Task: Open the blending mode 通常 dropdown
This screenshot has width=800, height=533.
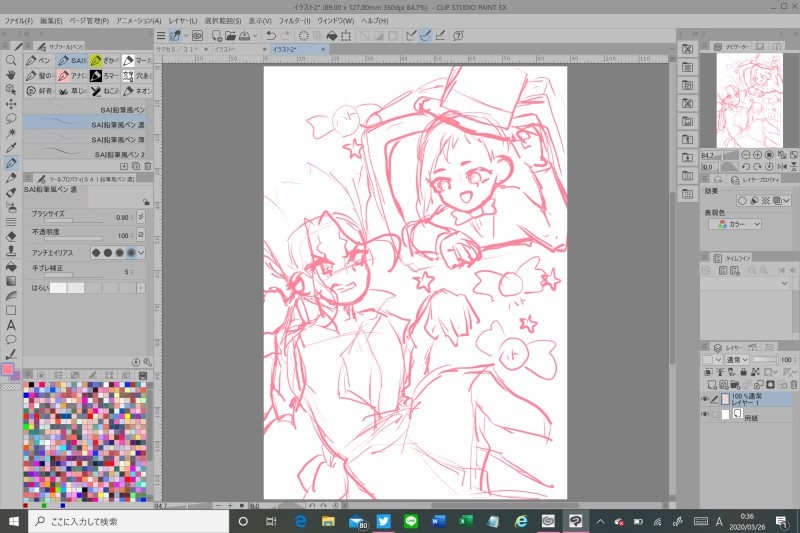Action: coord(736,360)
